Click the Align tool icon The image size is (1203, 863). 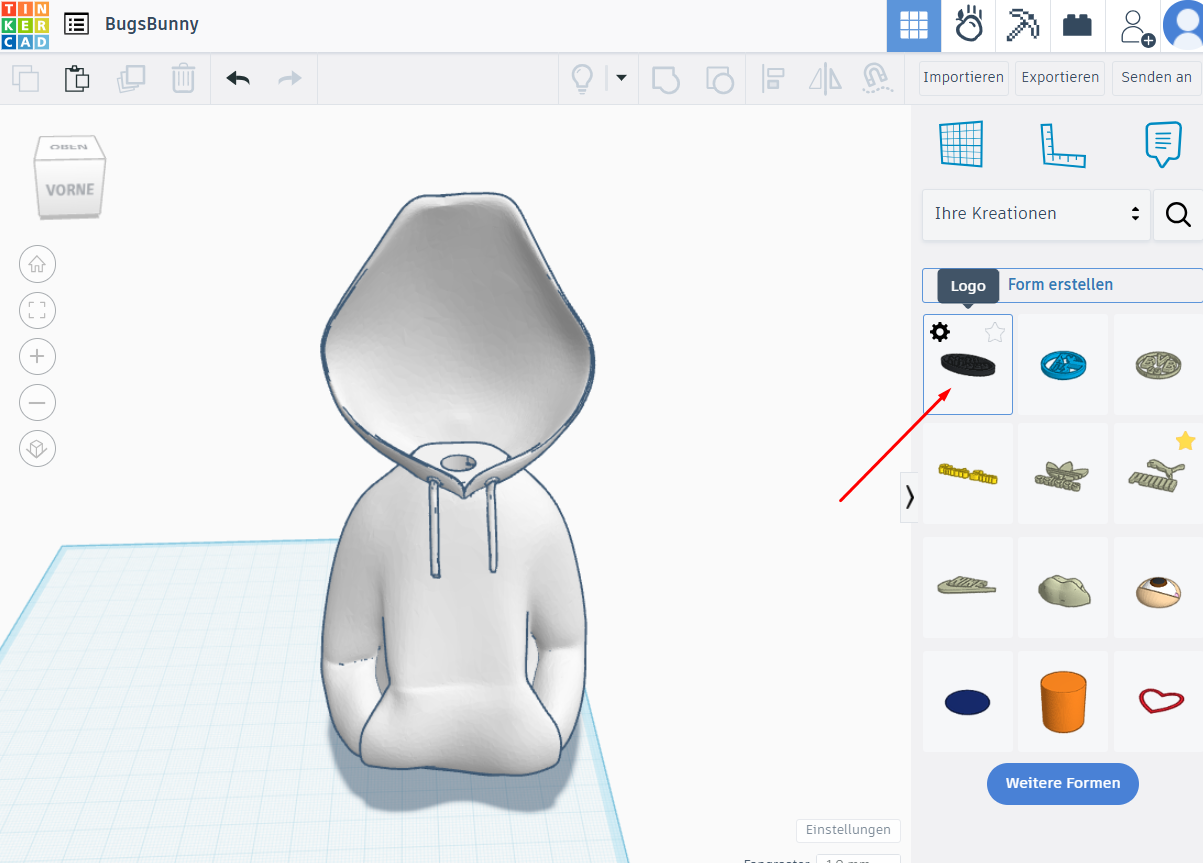[x=773, y=78]
